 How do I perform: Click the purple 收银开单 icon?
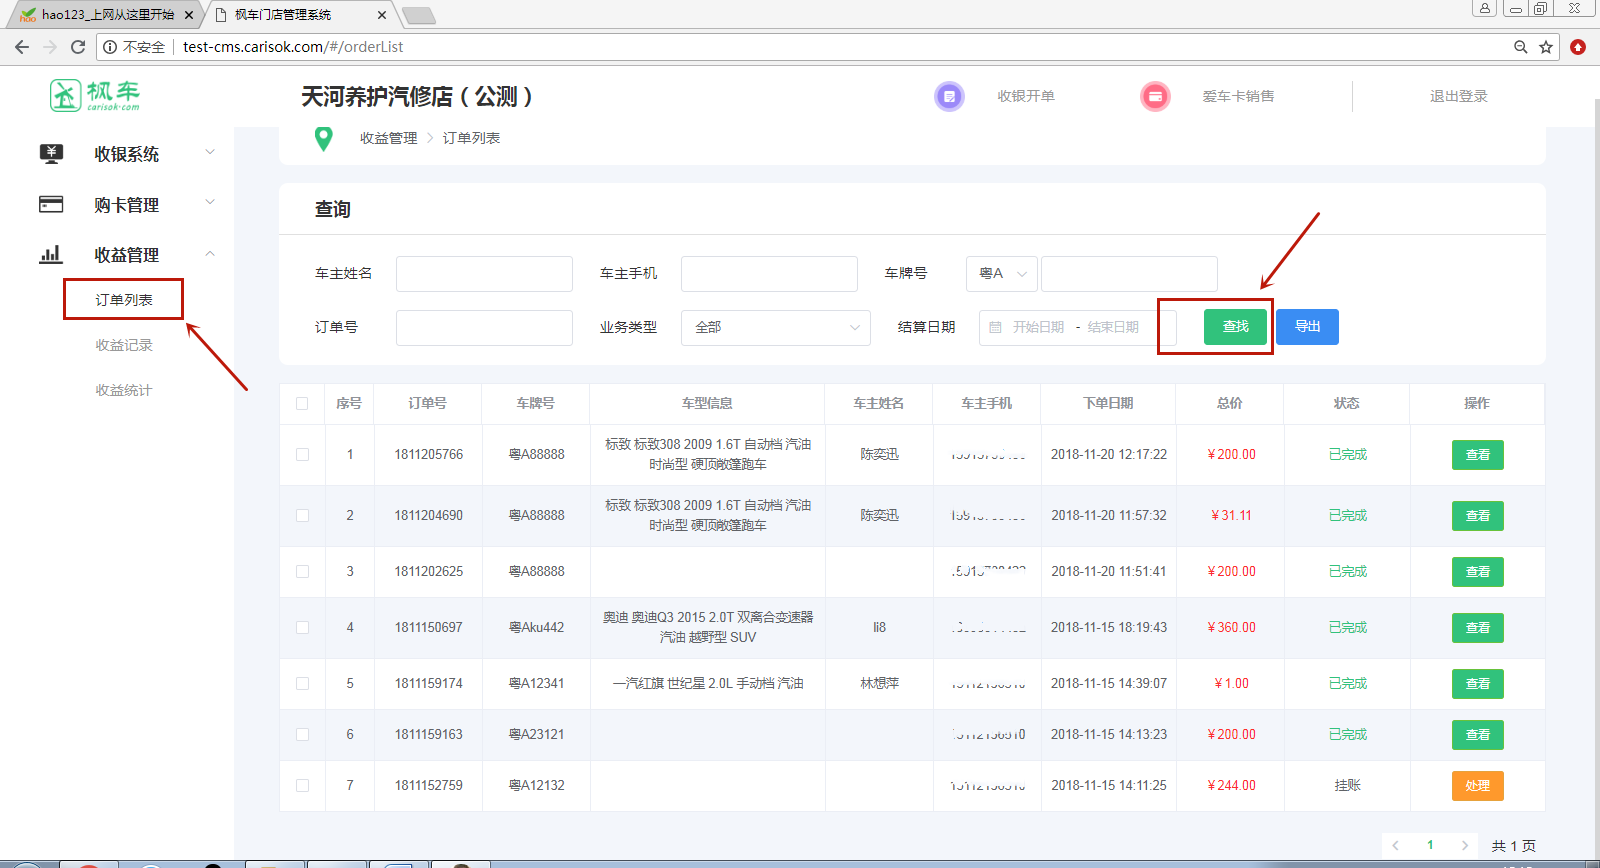pyautogui.click(x=949, y=96)
